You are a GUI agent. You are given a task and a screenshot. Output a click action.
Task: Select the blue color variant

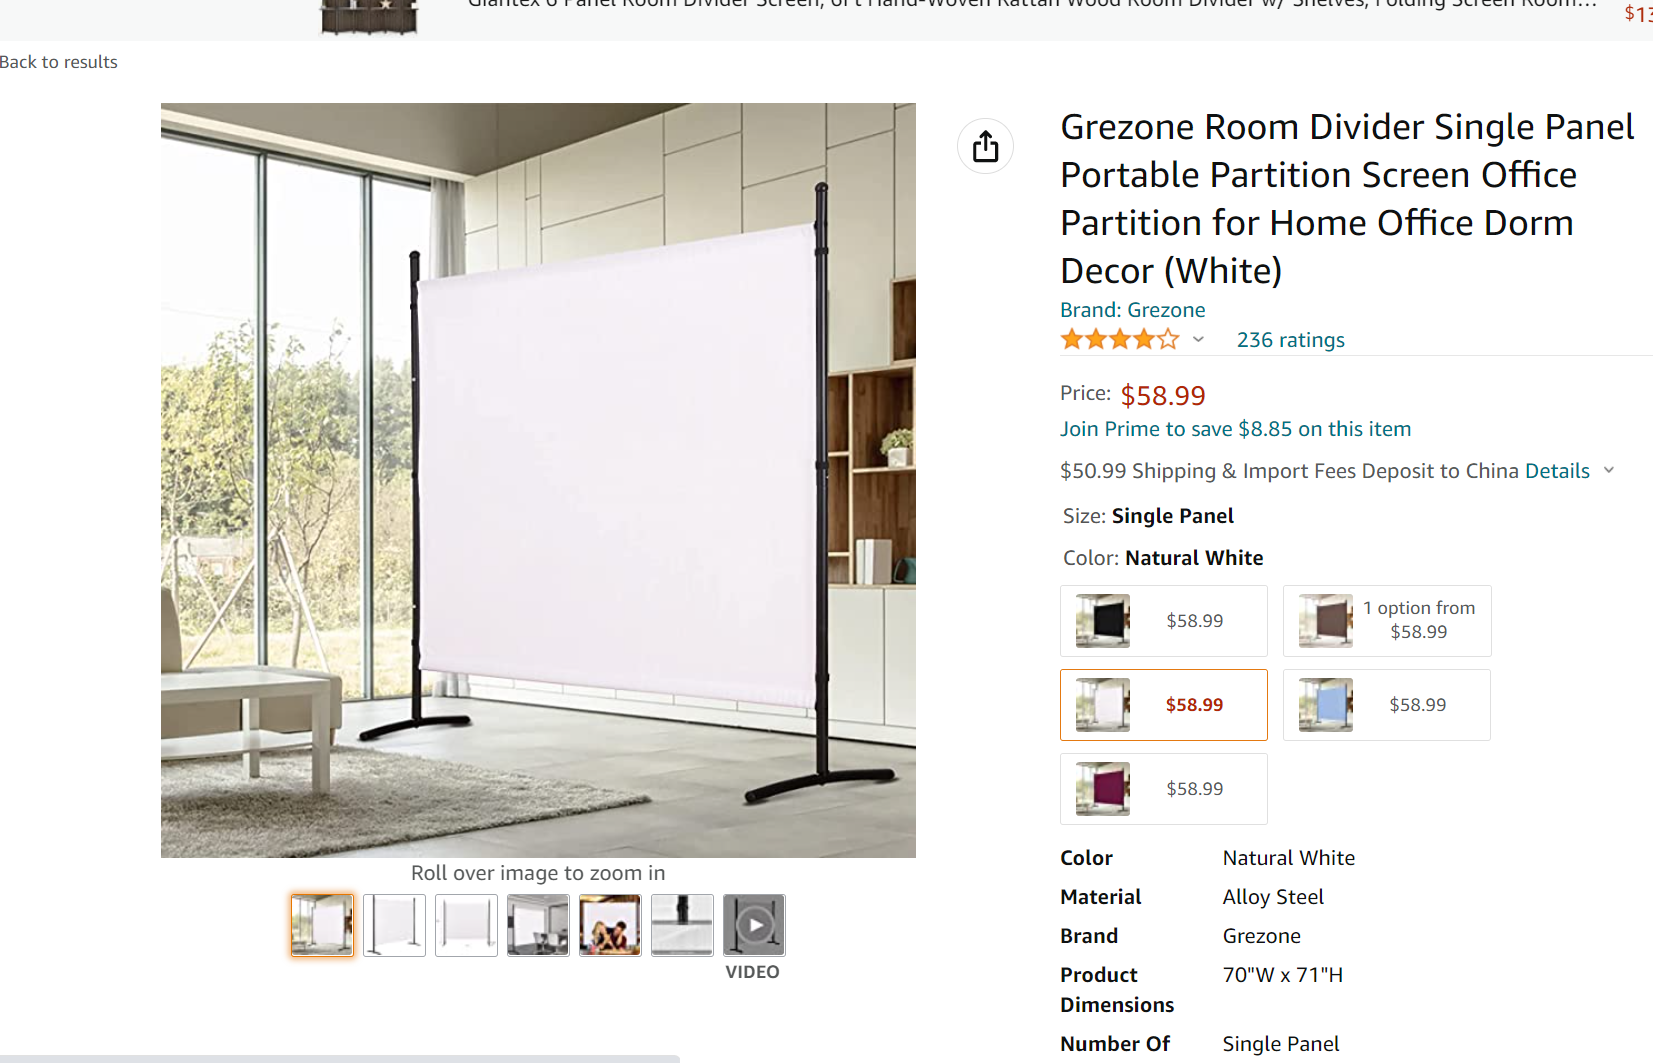point(1387,705)
